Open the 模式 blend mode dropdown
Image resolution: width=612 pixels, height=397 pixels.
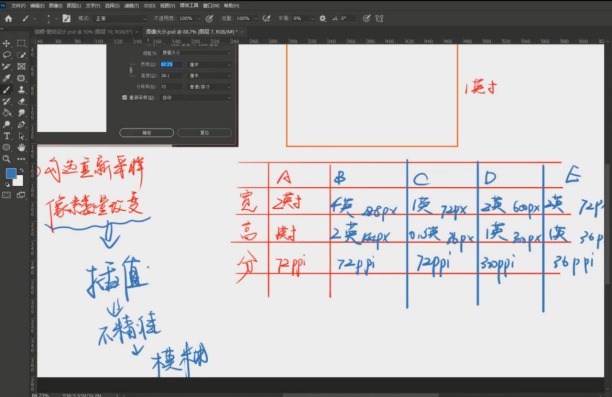[x=121, y=18]
